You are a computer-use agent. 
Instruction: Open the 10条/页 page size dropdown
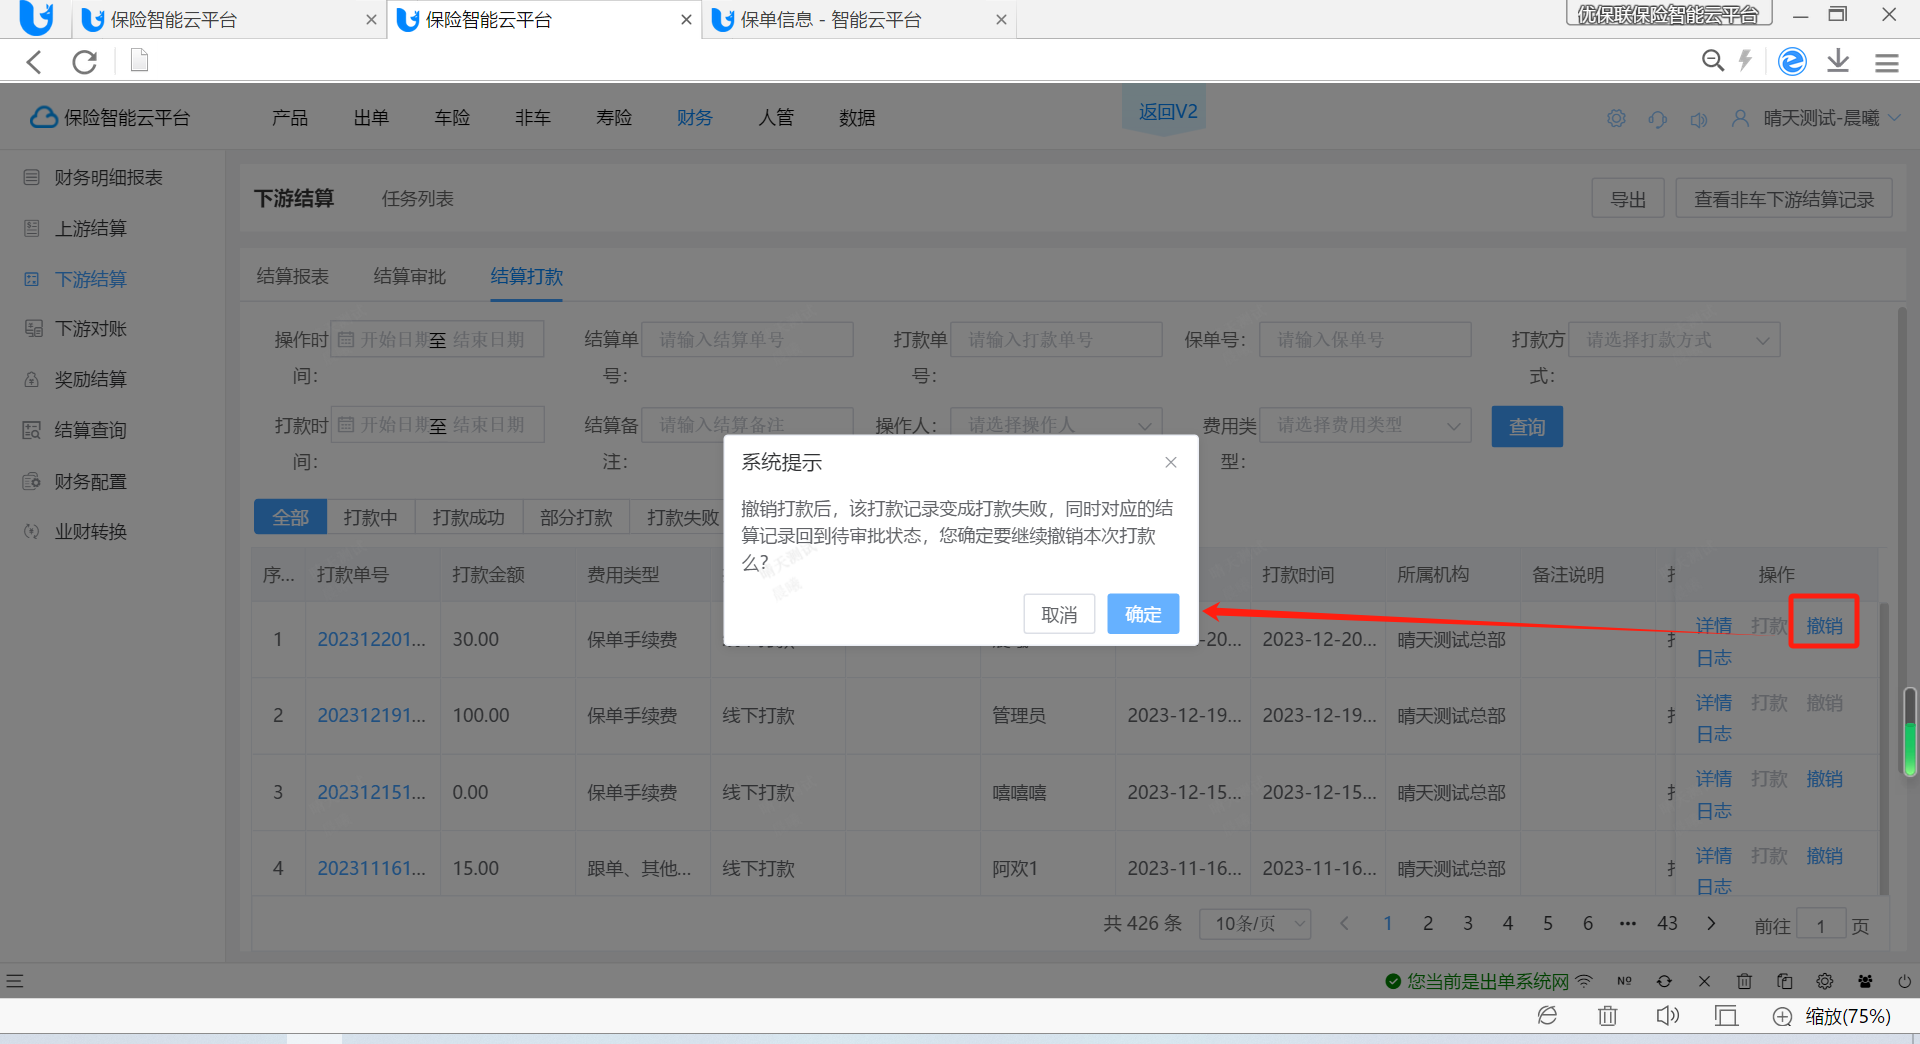click(x=1256, y=924)
